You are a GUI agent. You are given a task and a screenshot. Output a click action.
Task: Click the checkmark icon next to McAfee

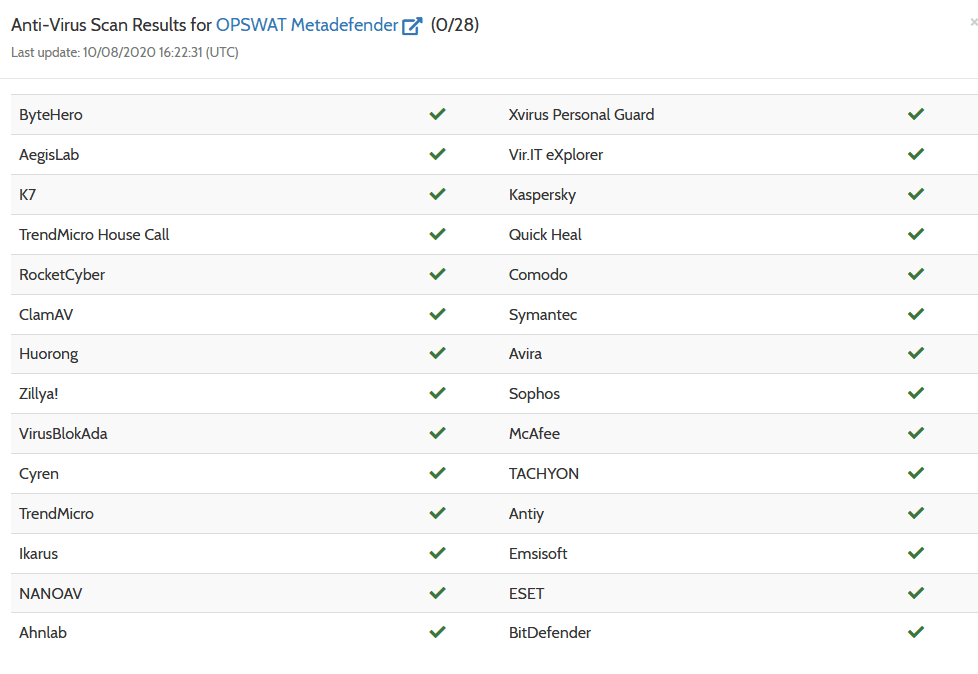[x=916, y=434]
